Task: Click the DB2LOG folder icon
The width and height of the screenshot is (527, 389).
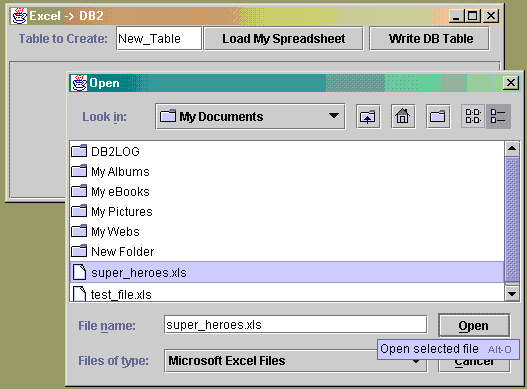Action: [x=79, y=151]
